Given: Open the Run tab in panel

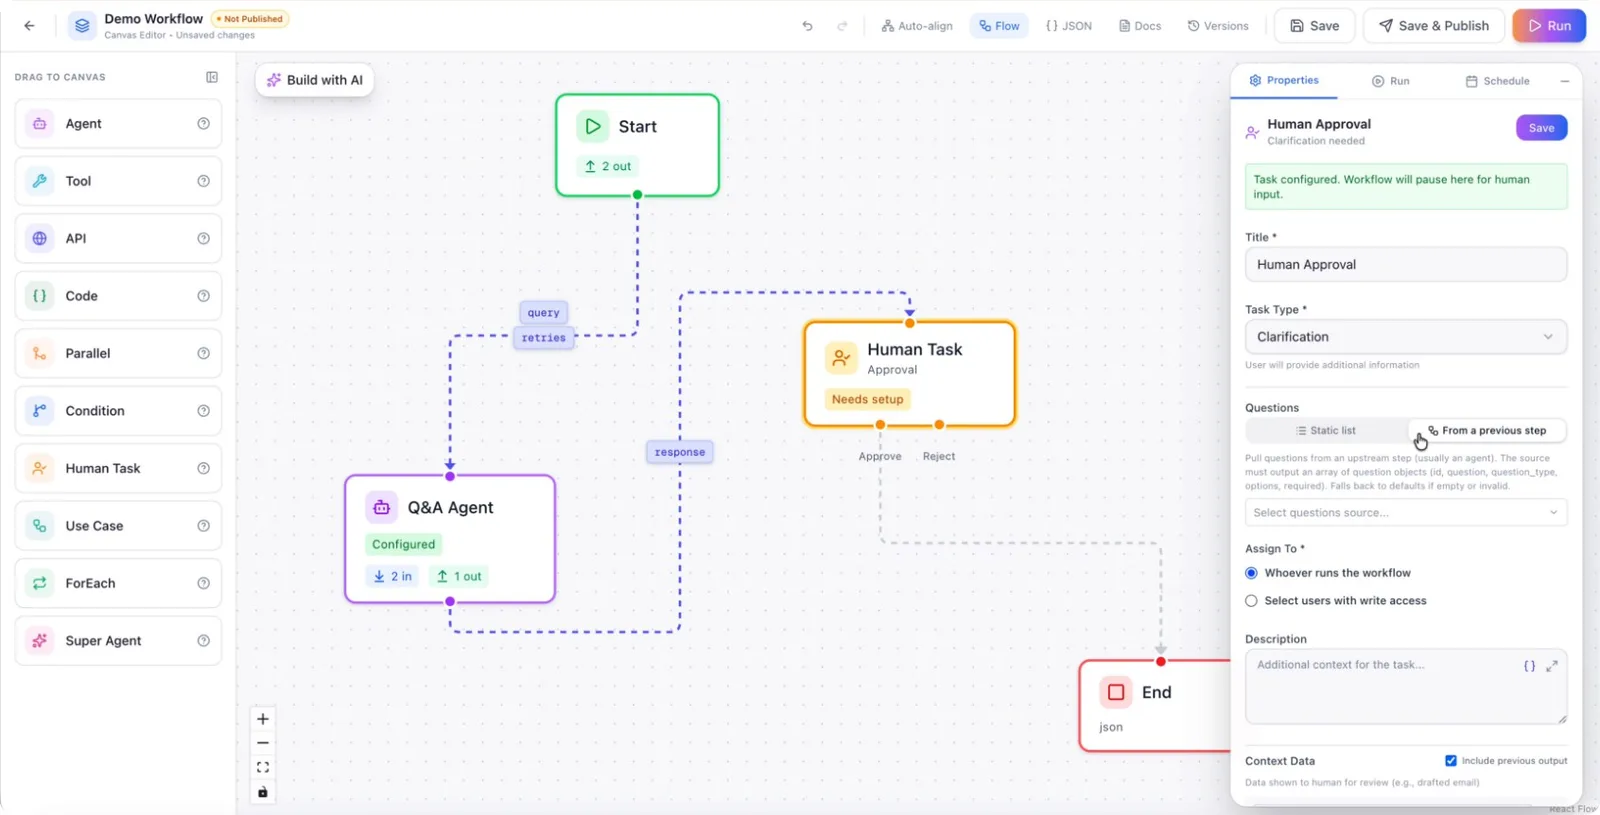Looking at the screenshot, I should coord(1390,81).
